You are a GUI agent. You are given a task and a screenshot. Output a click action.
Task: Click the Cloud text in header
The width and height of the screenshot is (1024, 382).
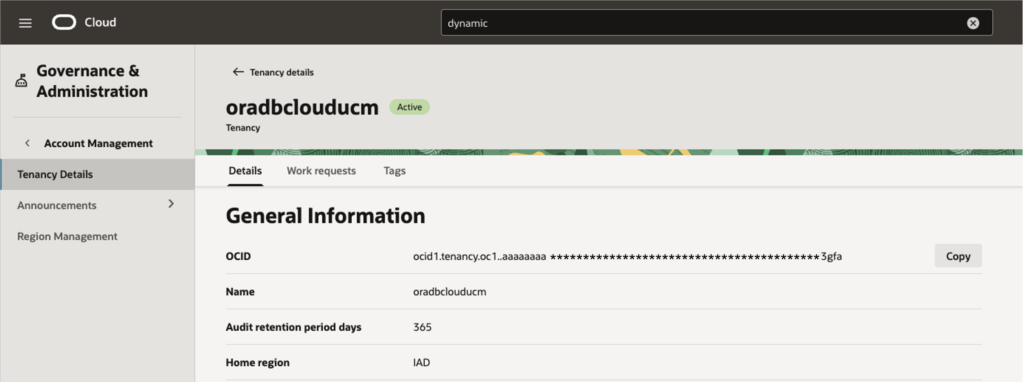coord(100,23)
